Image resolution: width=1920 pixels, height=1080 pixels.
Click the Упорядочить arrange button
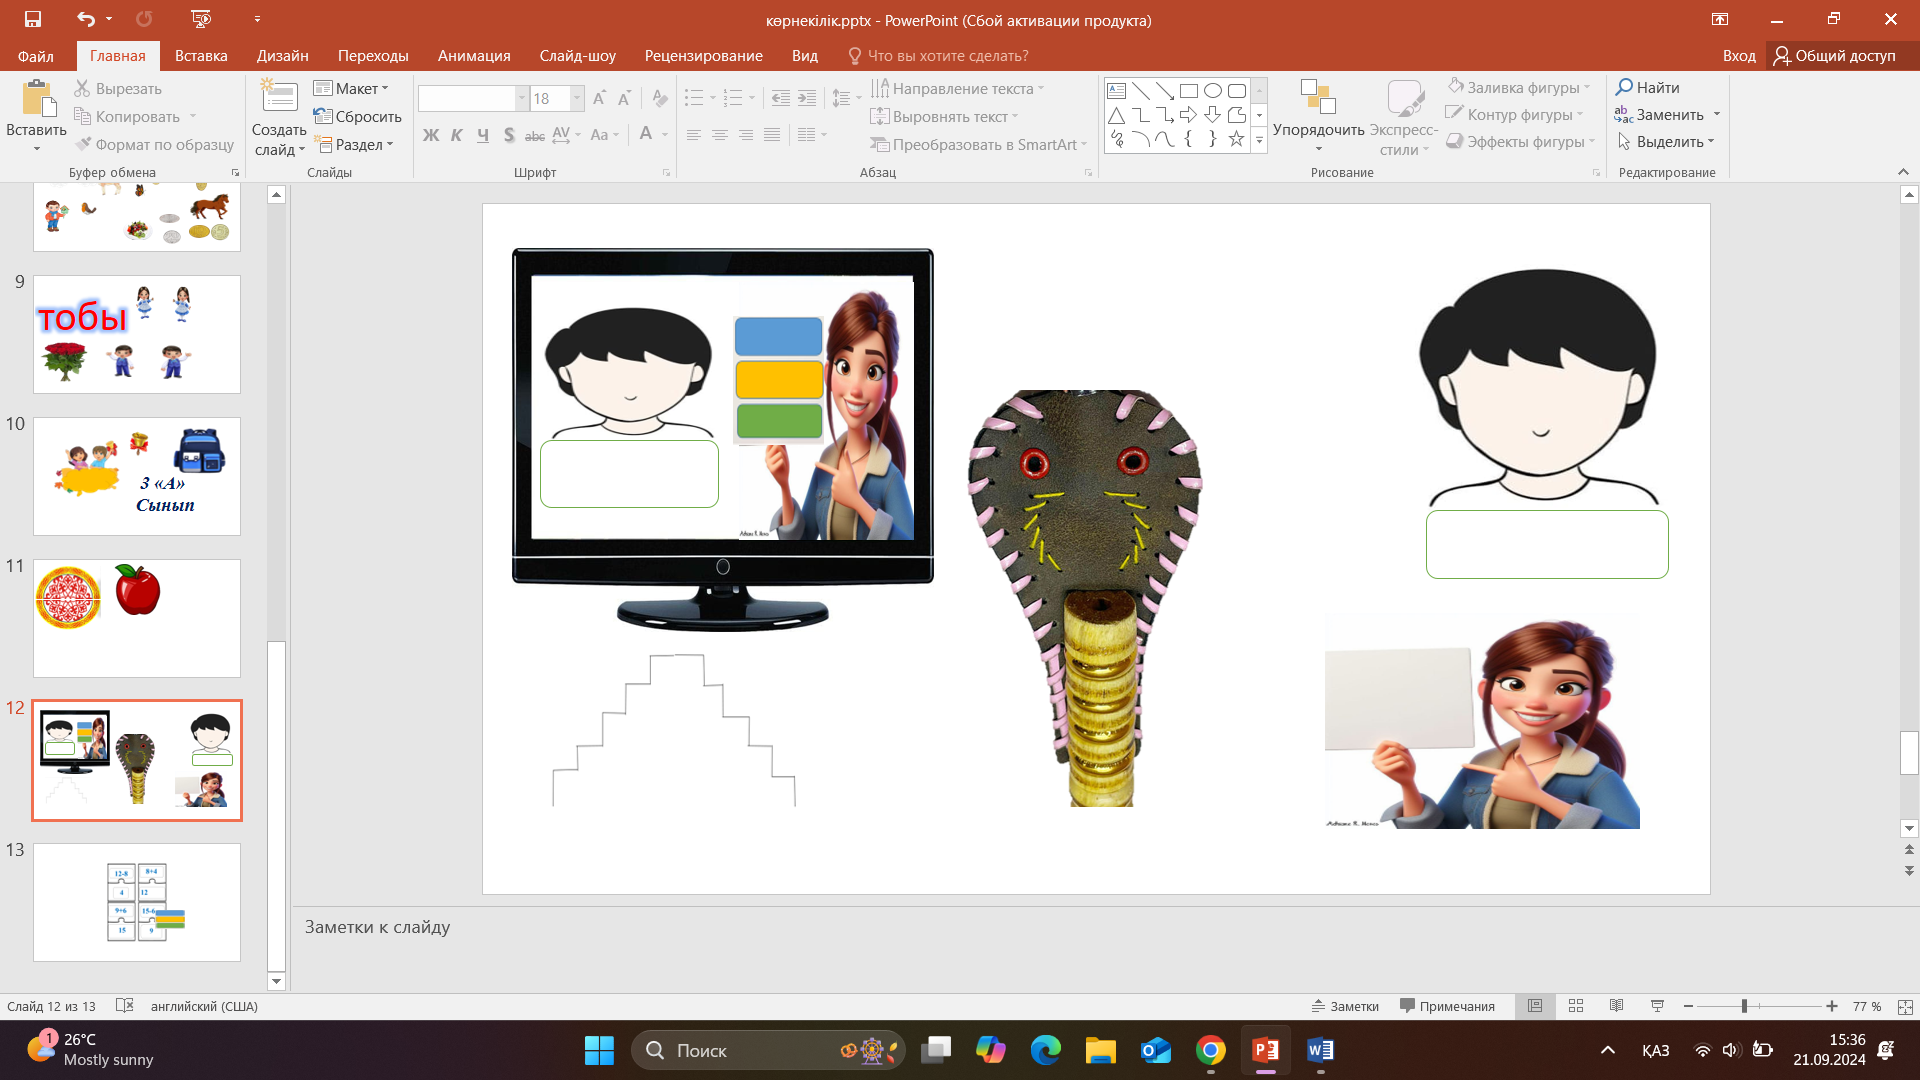pyautogui.click(x=1318, y=115)
